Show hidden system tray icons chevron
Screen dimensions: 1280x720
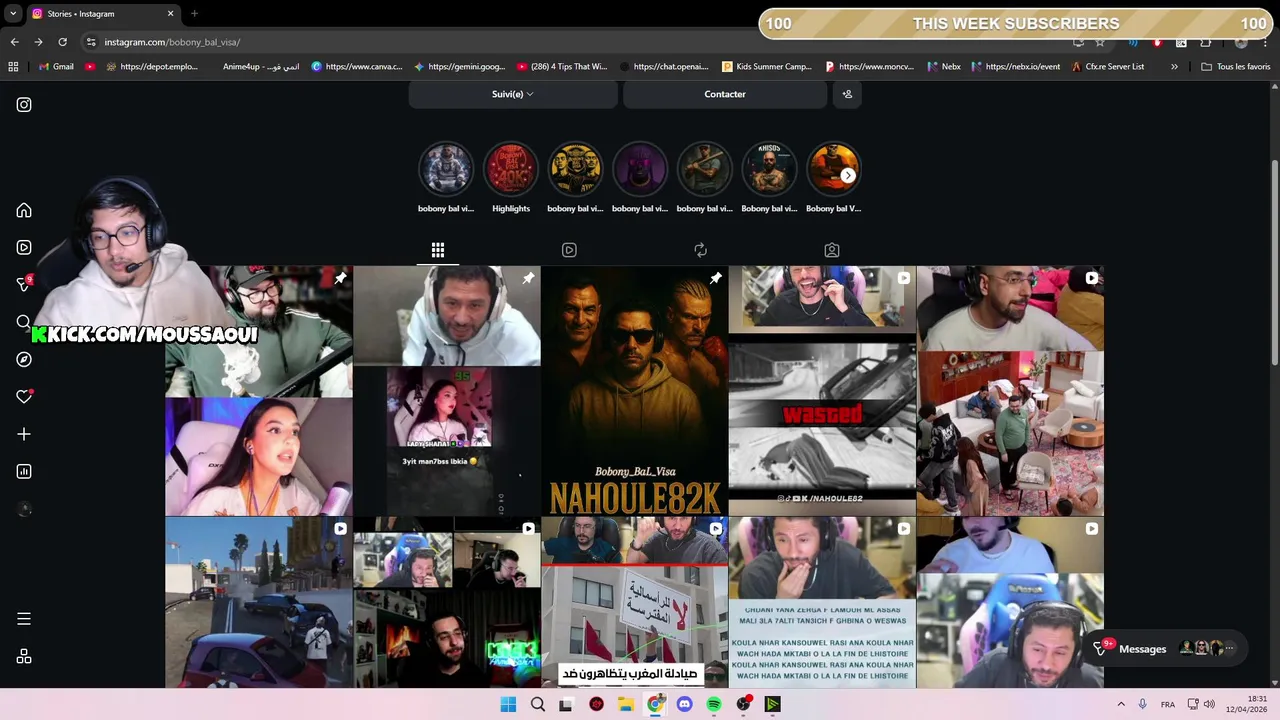1121,704
